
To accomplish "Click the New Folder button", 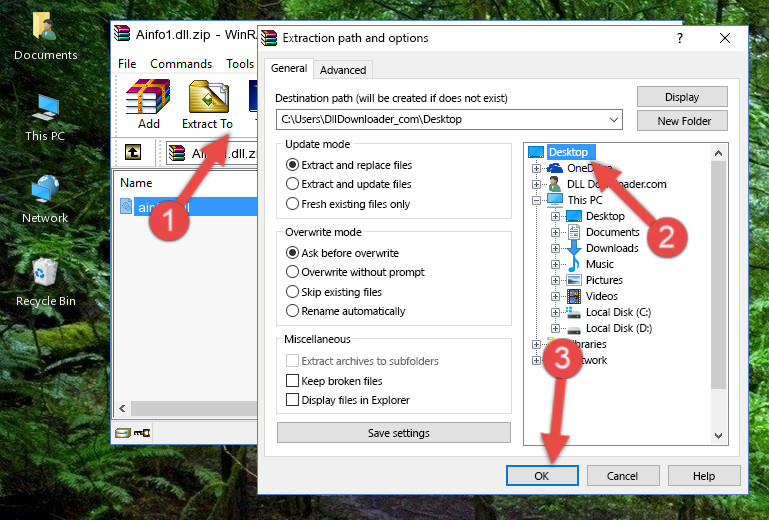I will (682, 121).
